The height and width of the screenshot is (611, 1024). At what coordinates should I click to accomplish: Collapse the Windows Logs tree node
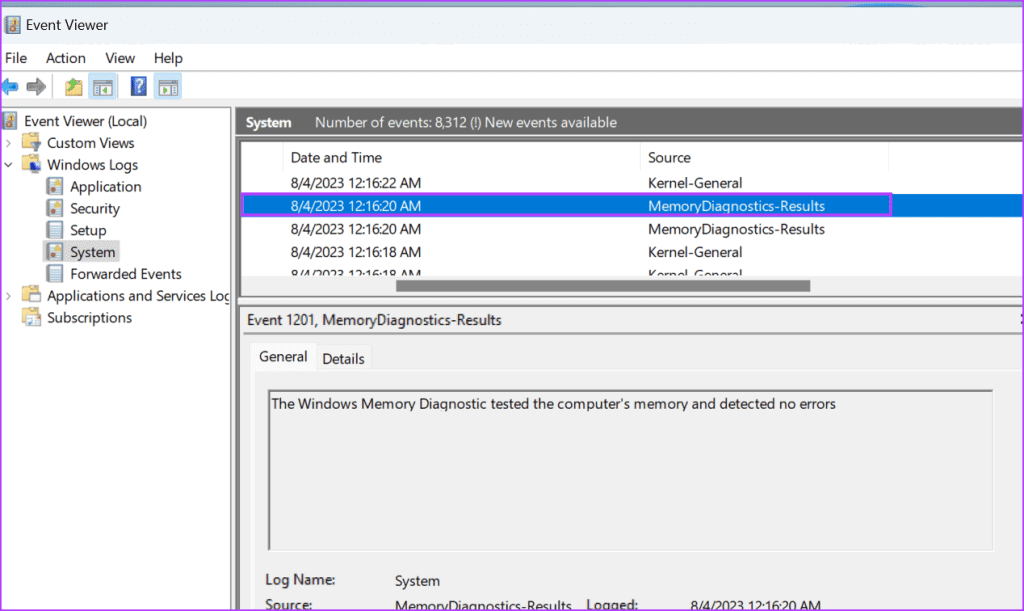(8, 164)
